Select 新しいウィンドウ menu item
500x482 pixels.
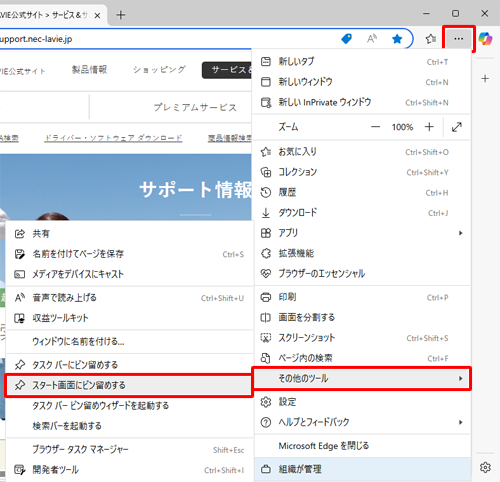362,82
